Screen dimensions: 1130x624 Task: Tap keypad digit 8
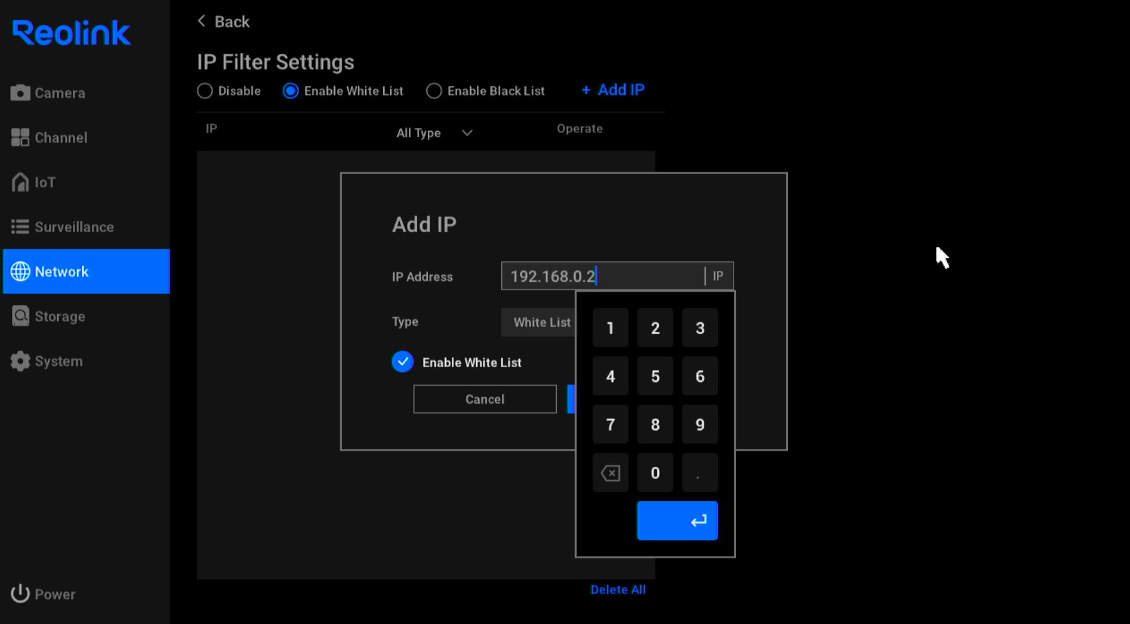pyautogui.click(x=655, y=424)
